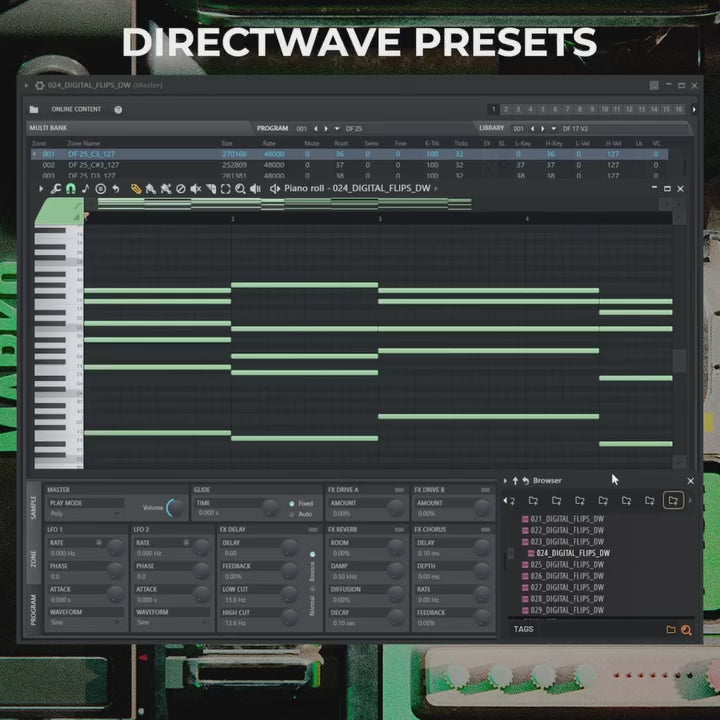
Task: Toggle the FX Reverb enable switch
Action: point(399,529)
